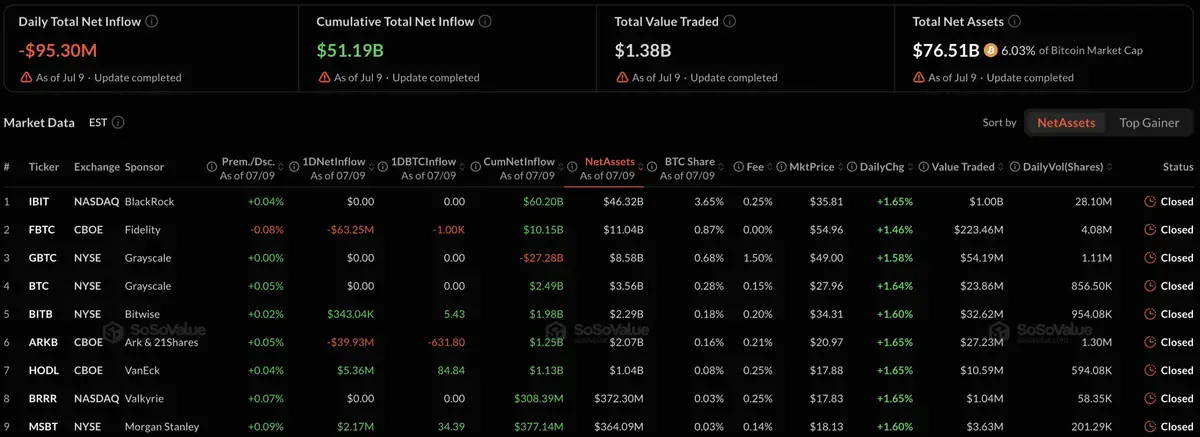Click the orange Bitcoin logo icon
Image resolution: width=1200 pixels, height=437 pixels.
[991, 50]
